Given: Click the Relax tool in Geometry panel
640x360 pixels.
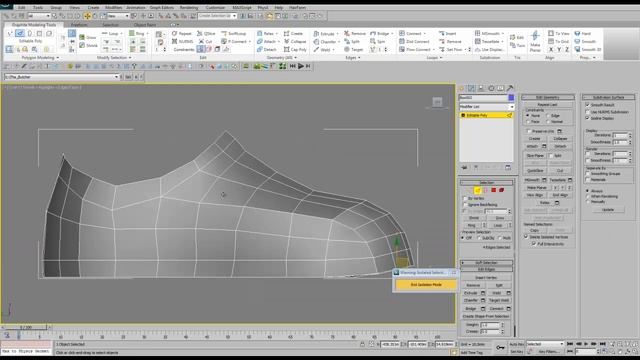Looking at the screenshot, I should pyautogui.click(x=266, y=33).
